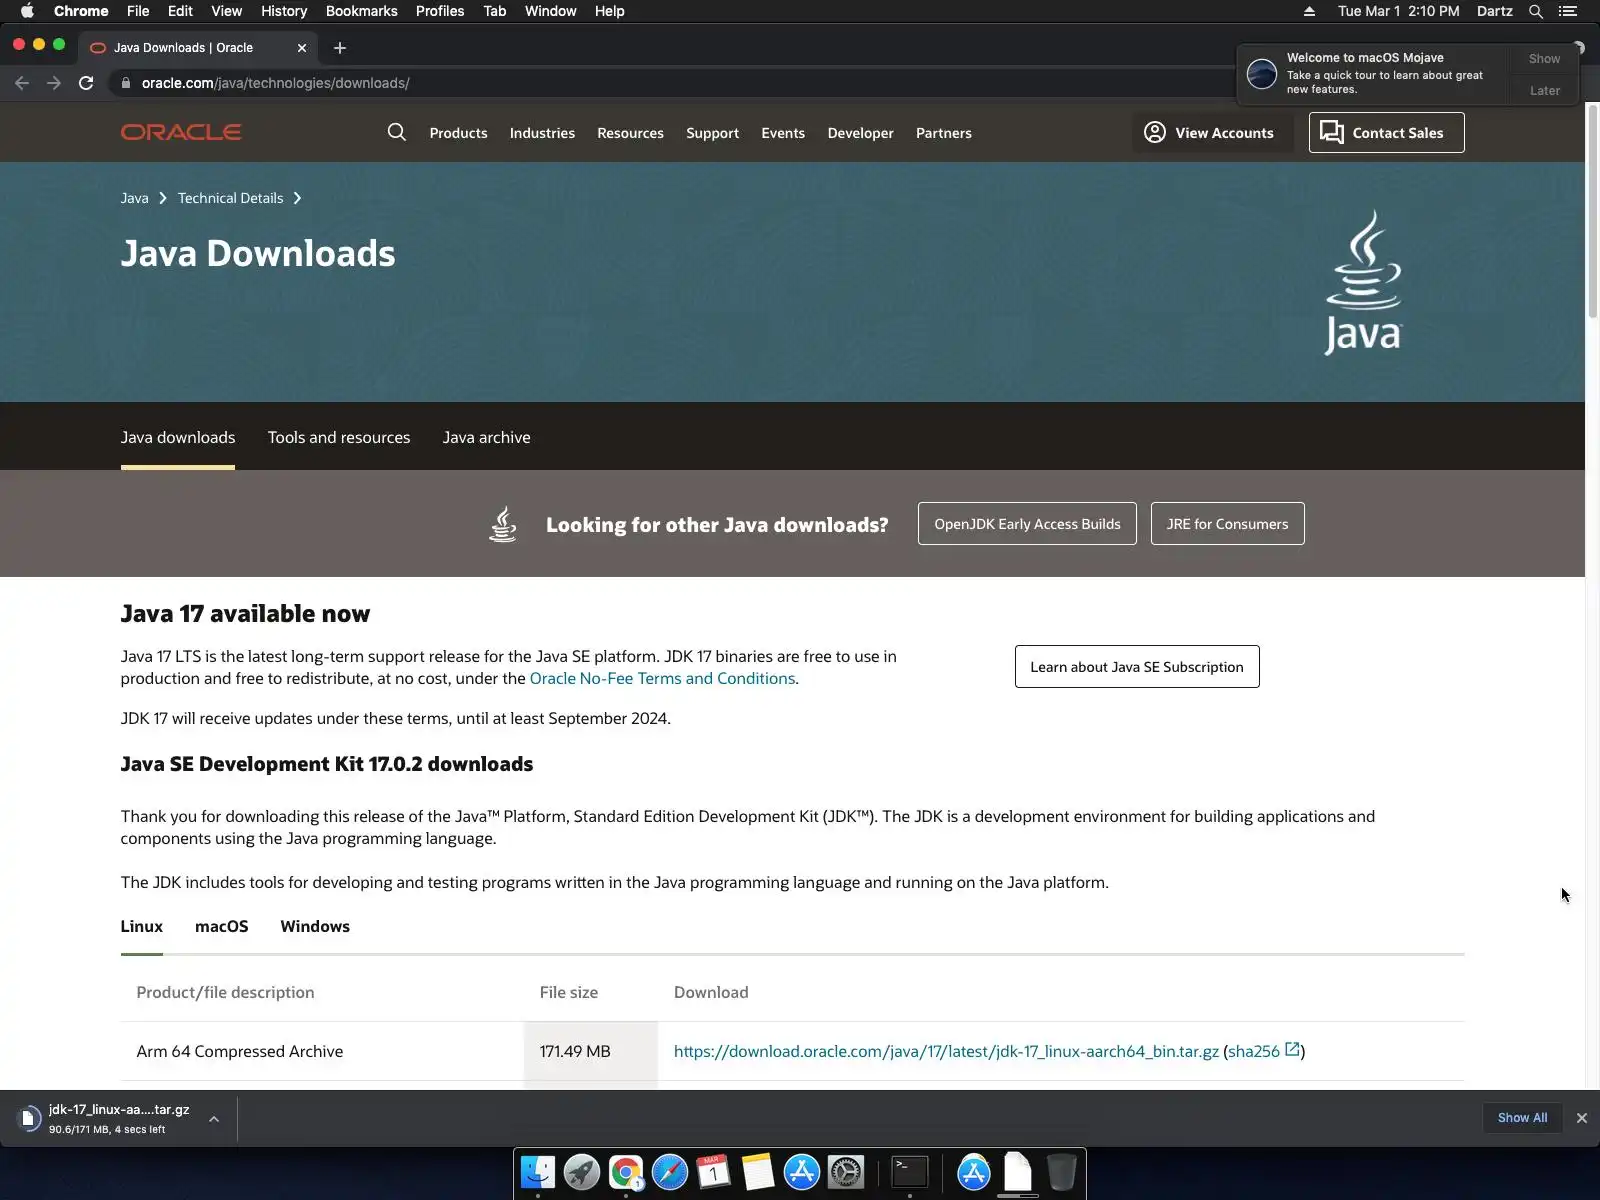The image size is (1600, 1200).
Task: Open Spotlight search in the menu bar
Action: pos(1536,11)
